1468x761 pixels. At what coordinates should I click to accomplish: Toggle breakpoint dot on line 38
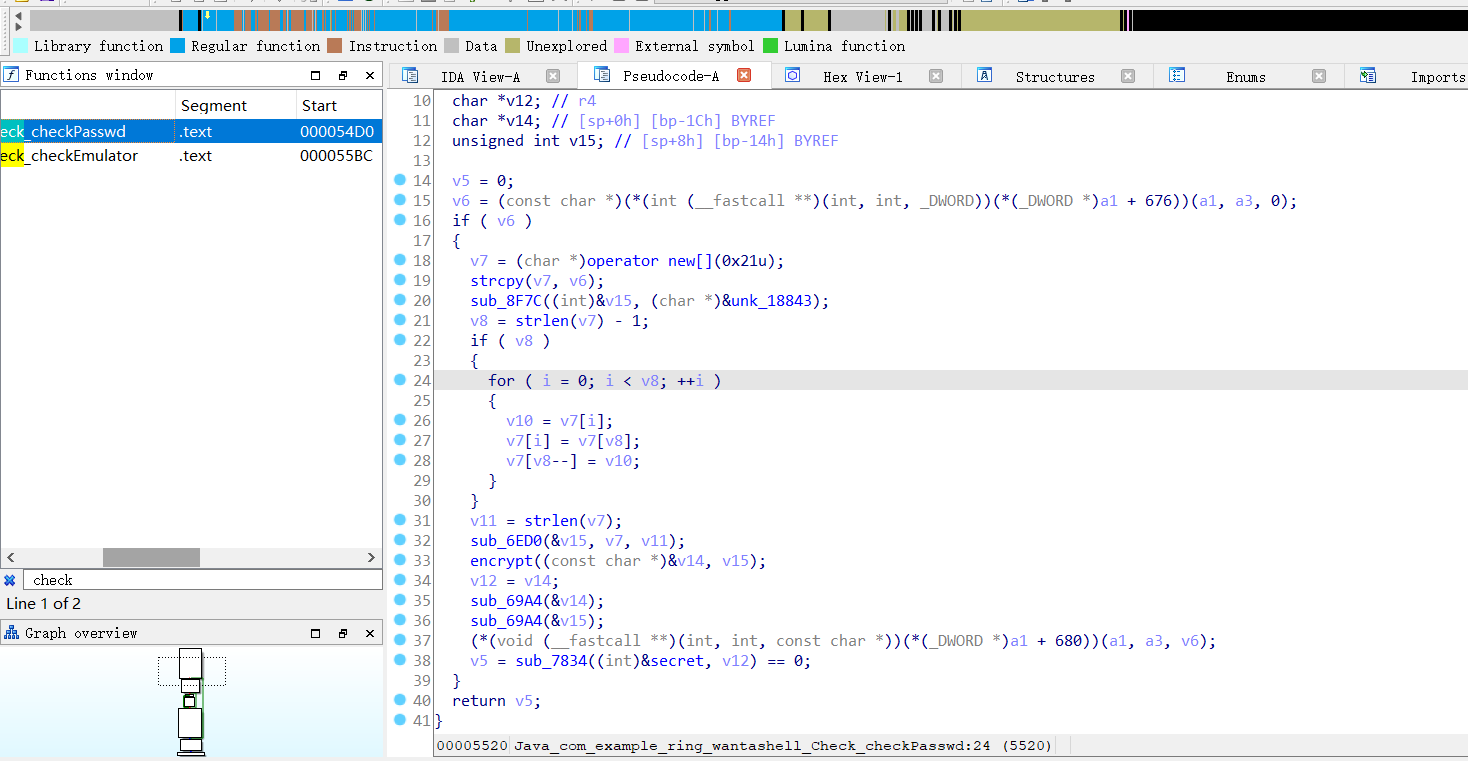click(x=399, y=660)
